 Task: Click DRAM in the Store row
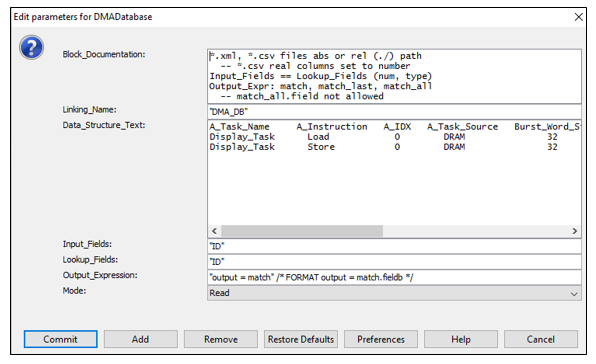coord(454,147)
